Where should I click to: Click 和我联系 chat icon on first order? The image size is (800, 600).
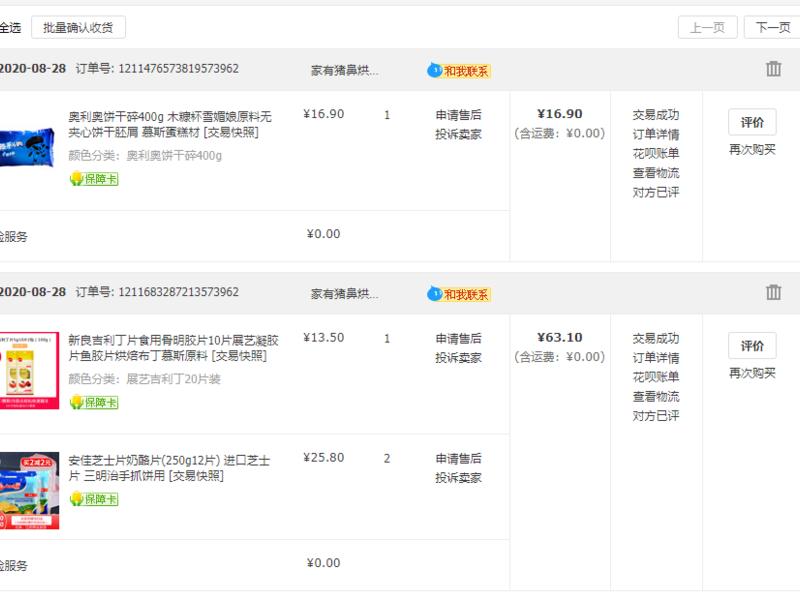[x=459, y=71]
